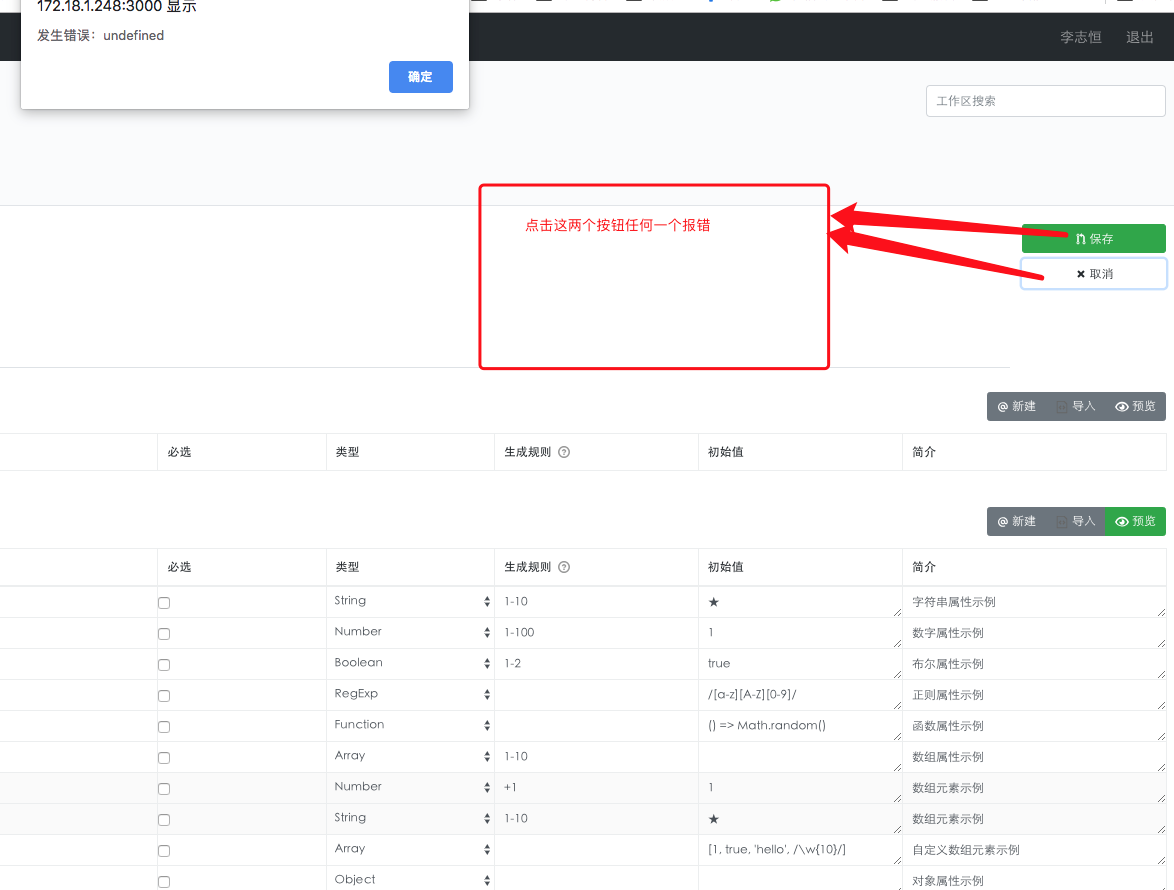Viewport: 1174px width, 890px height.
Task: Tick 必选 checkbox for Function row
Action: 164,727
